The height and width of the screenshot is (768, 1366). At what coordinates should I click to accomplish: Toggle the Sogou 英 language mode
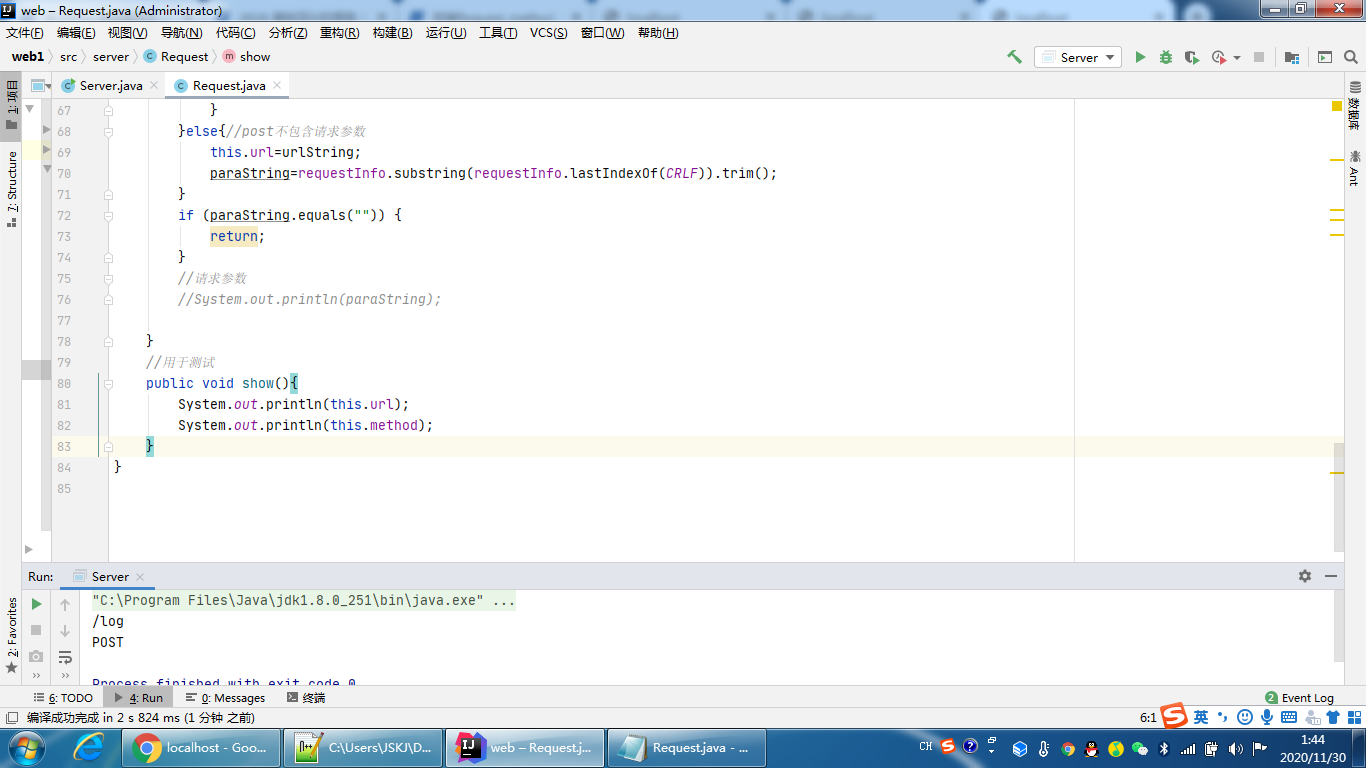pyautogui.click(x=1201, y=717)
